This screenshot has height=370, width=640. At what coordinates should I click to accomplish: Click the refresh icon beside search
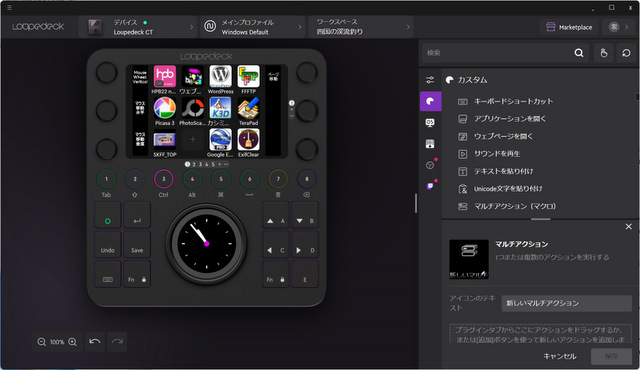tap(626, 53)
